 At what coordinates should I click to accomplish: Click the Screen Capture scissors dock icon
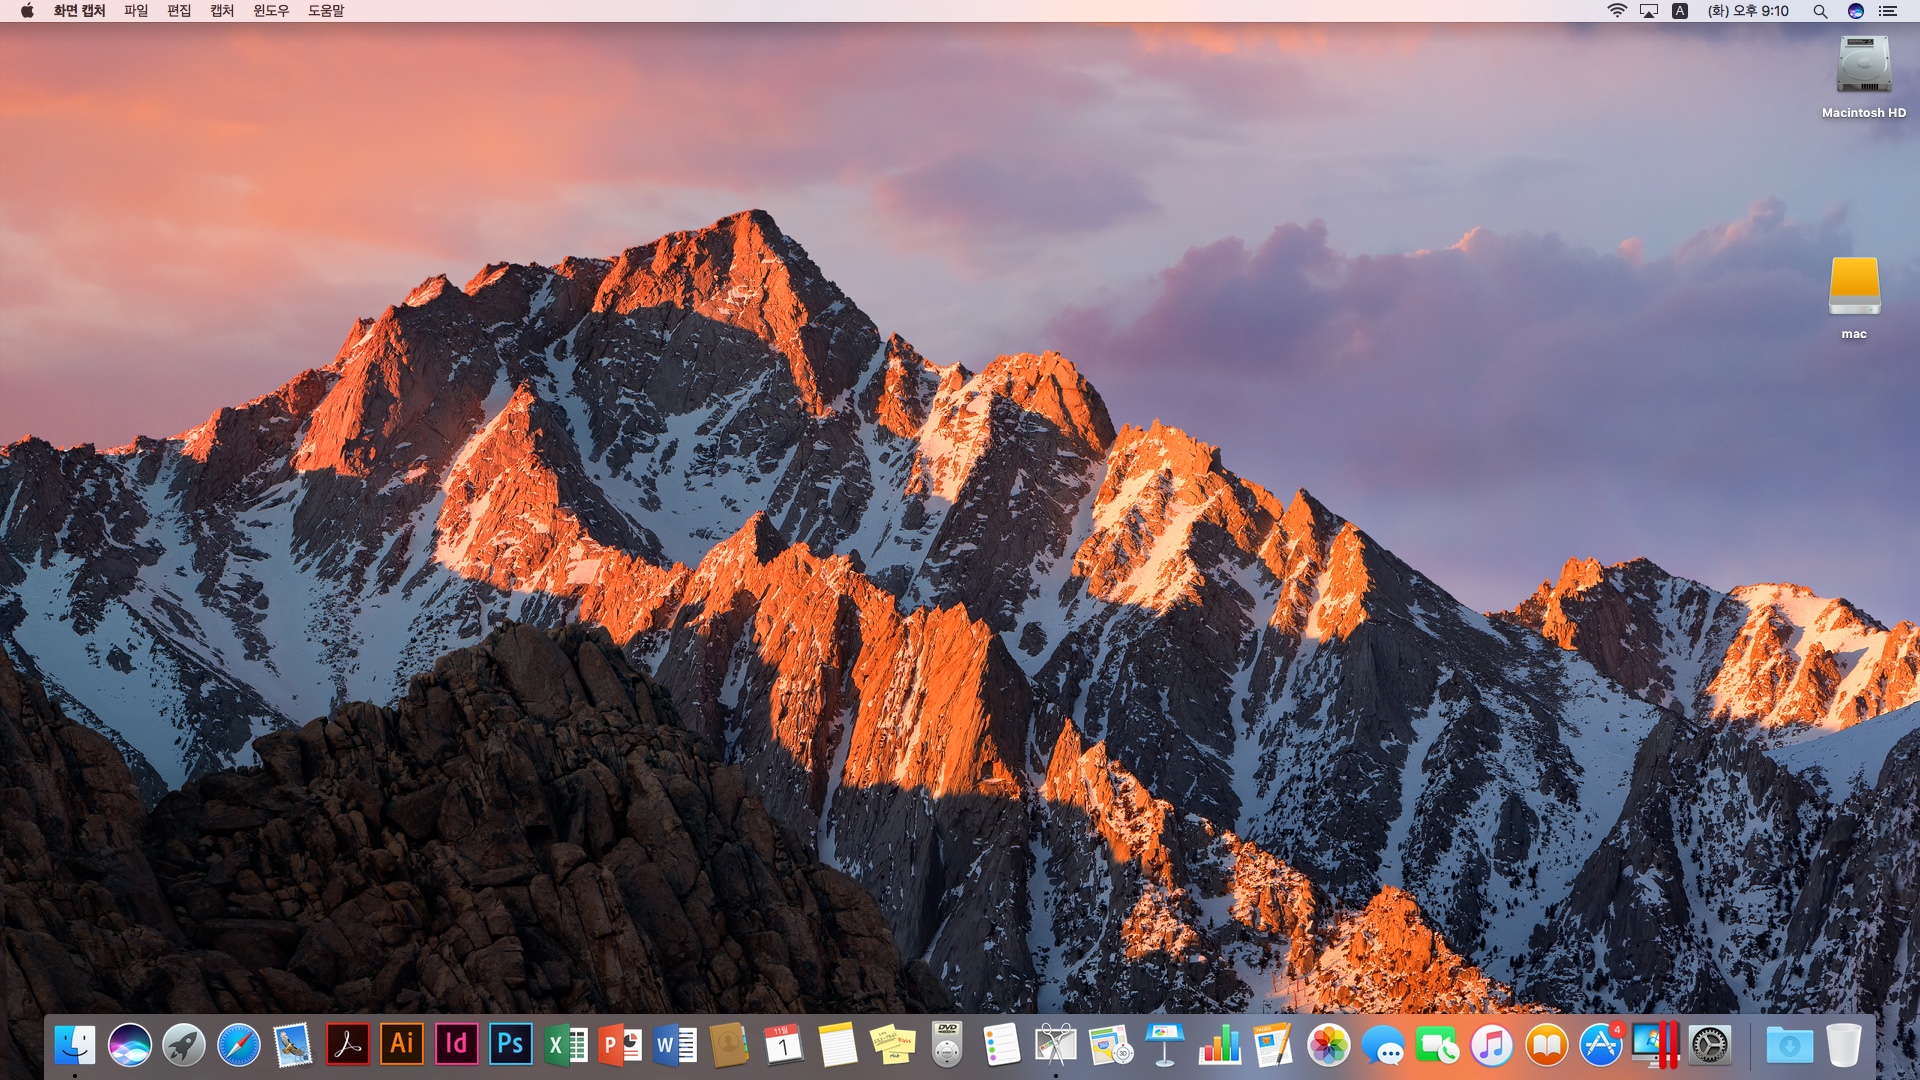[1055, 1046]
